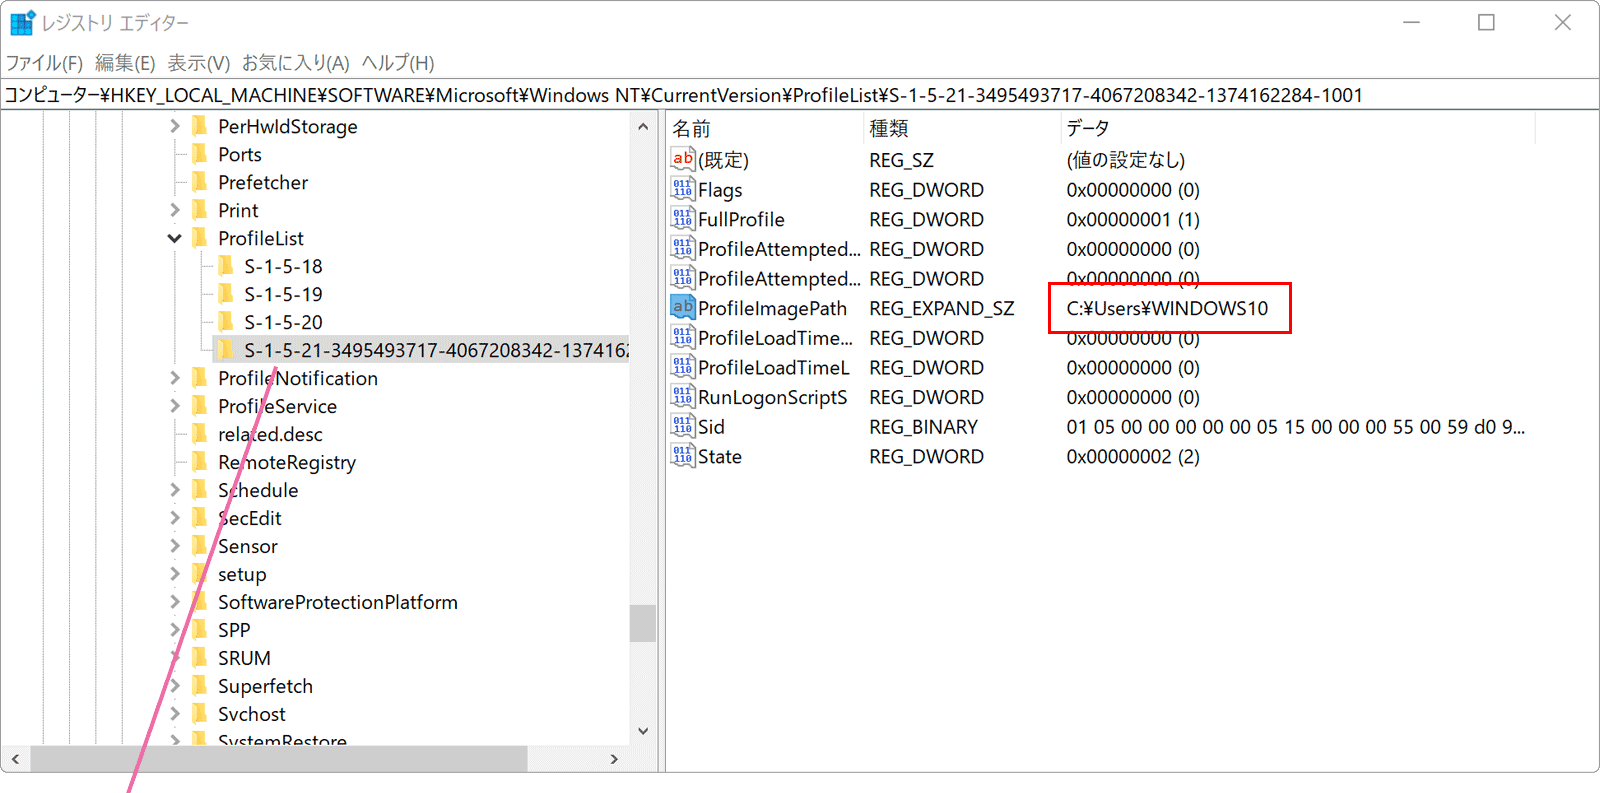This screenshot has height=793, width=1600.
Task: Click the Sensor folder icon
Action: pos(199,546)
